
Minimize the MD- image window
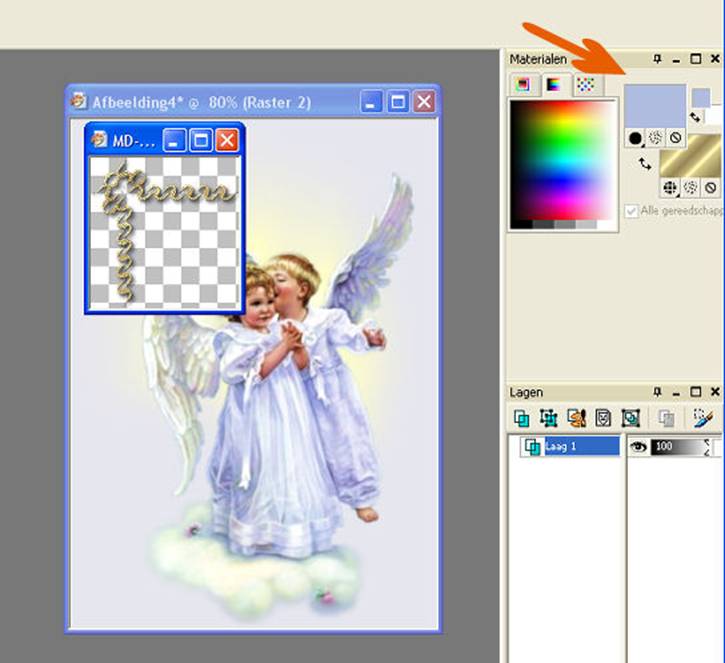coord(174,140)
